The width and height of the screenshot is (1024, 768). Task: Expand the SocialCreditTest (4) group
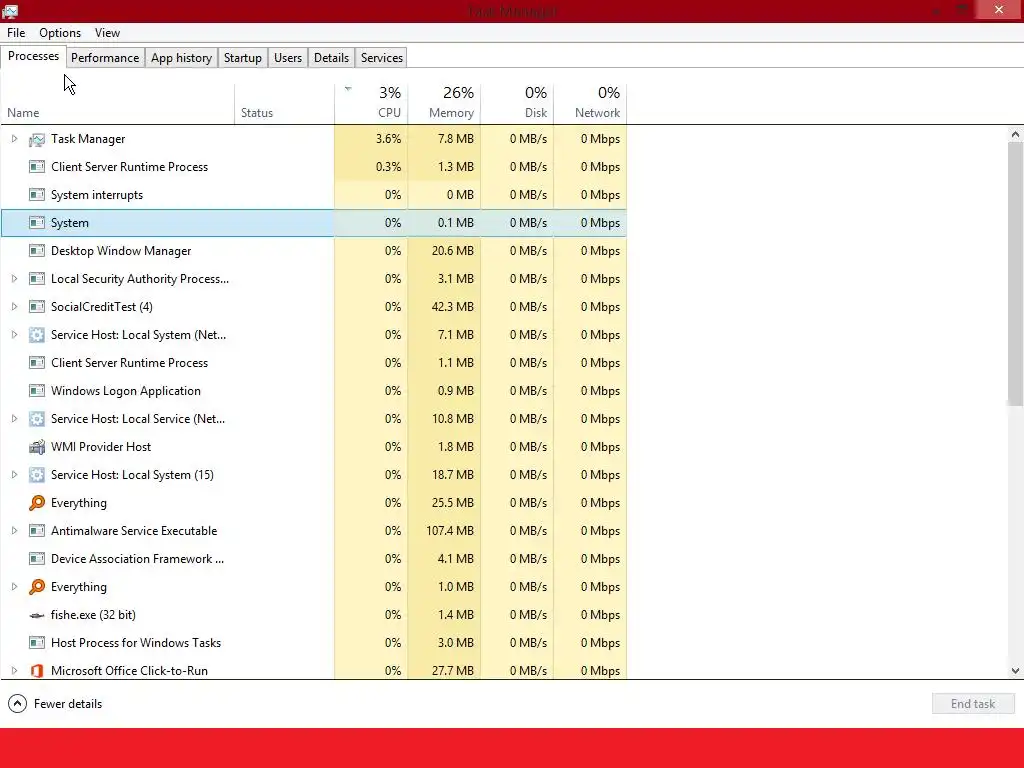[x=14, y=306]
